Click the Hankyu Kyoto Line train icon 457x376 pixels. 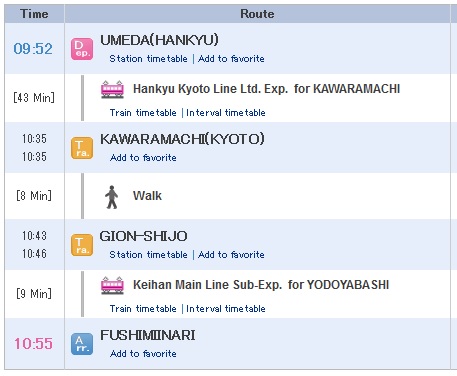[112, 89]
